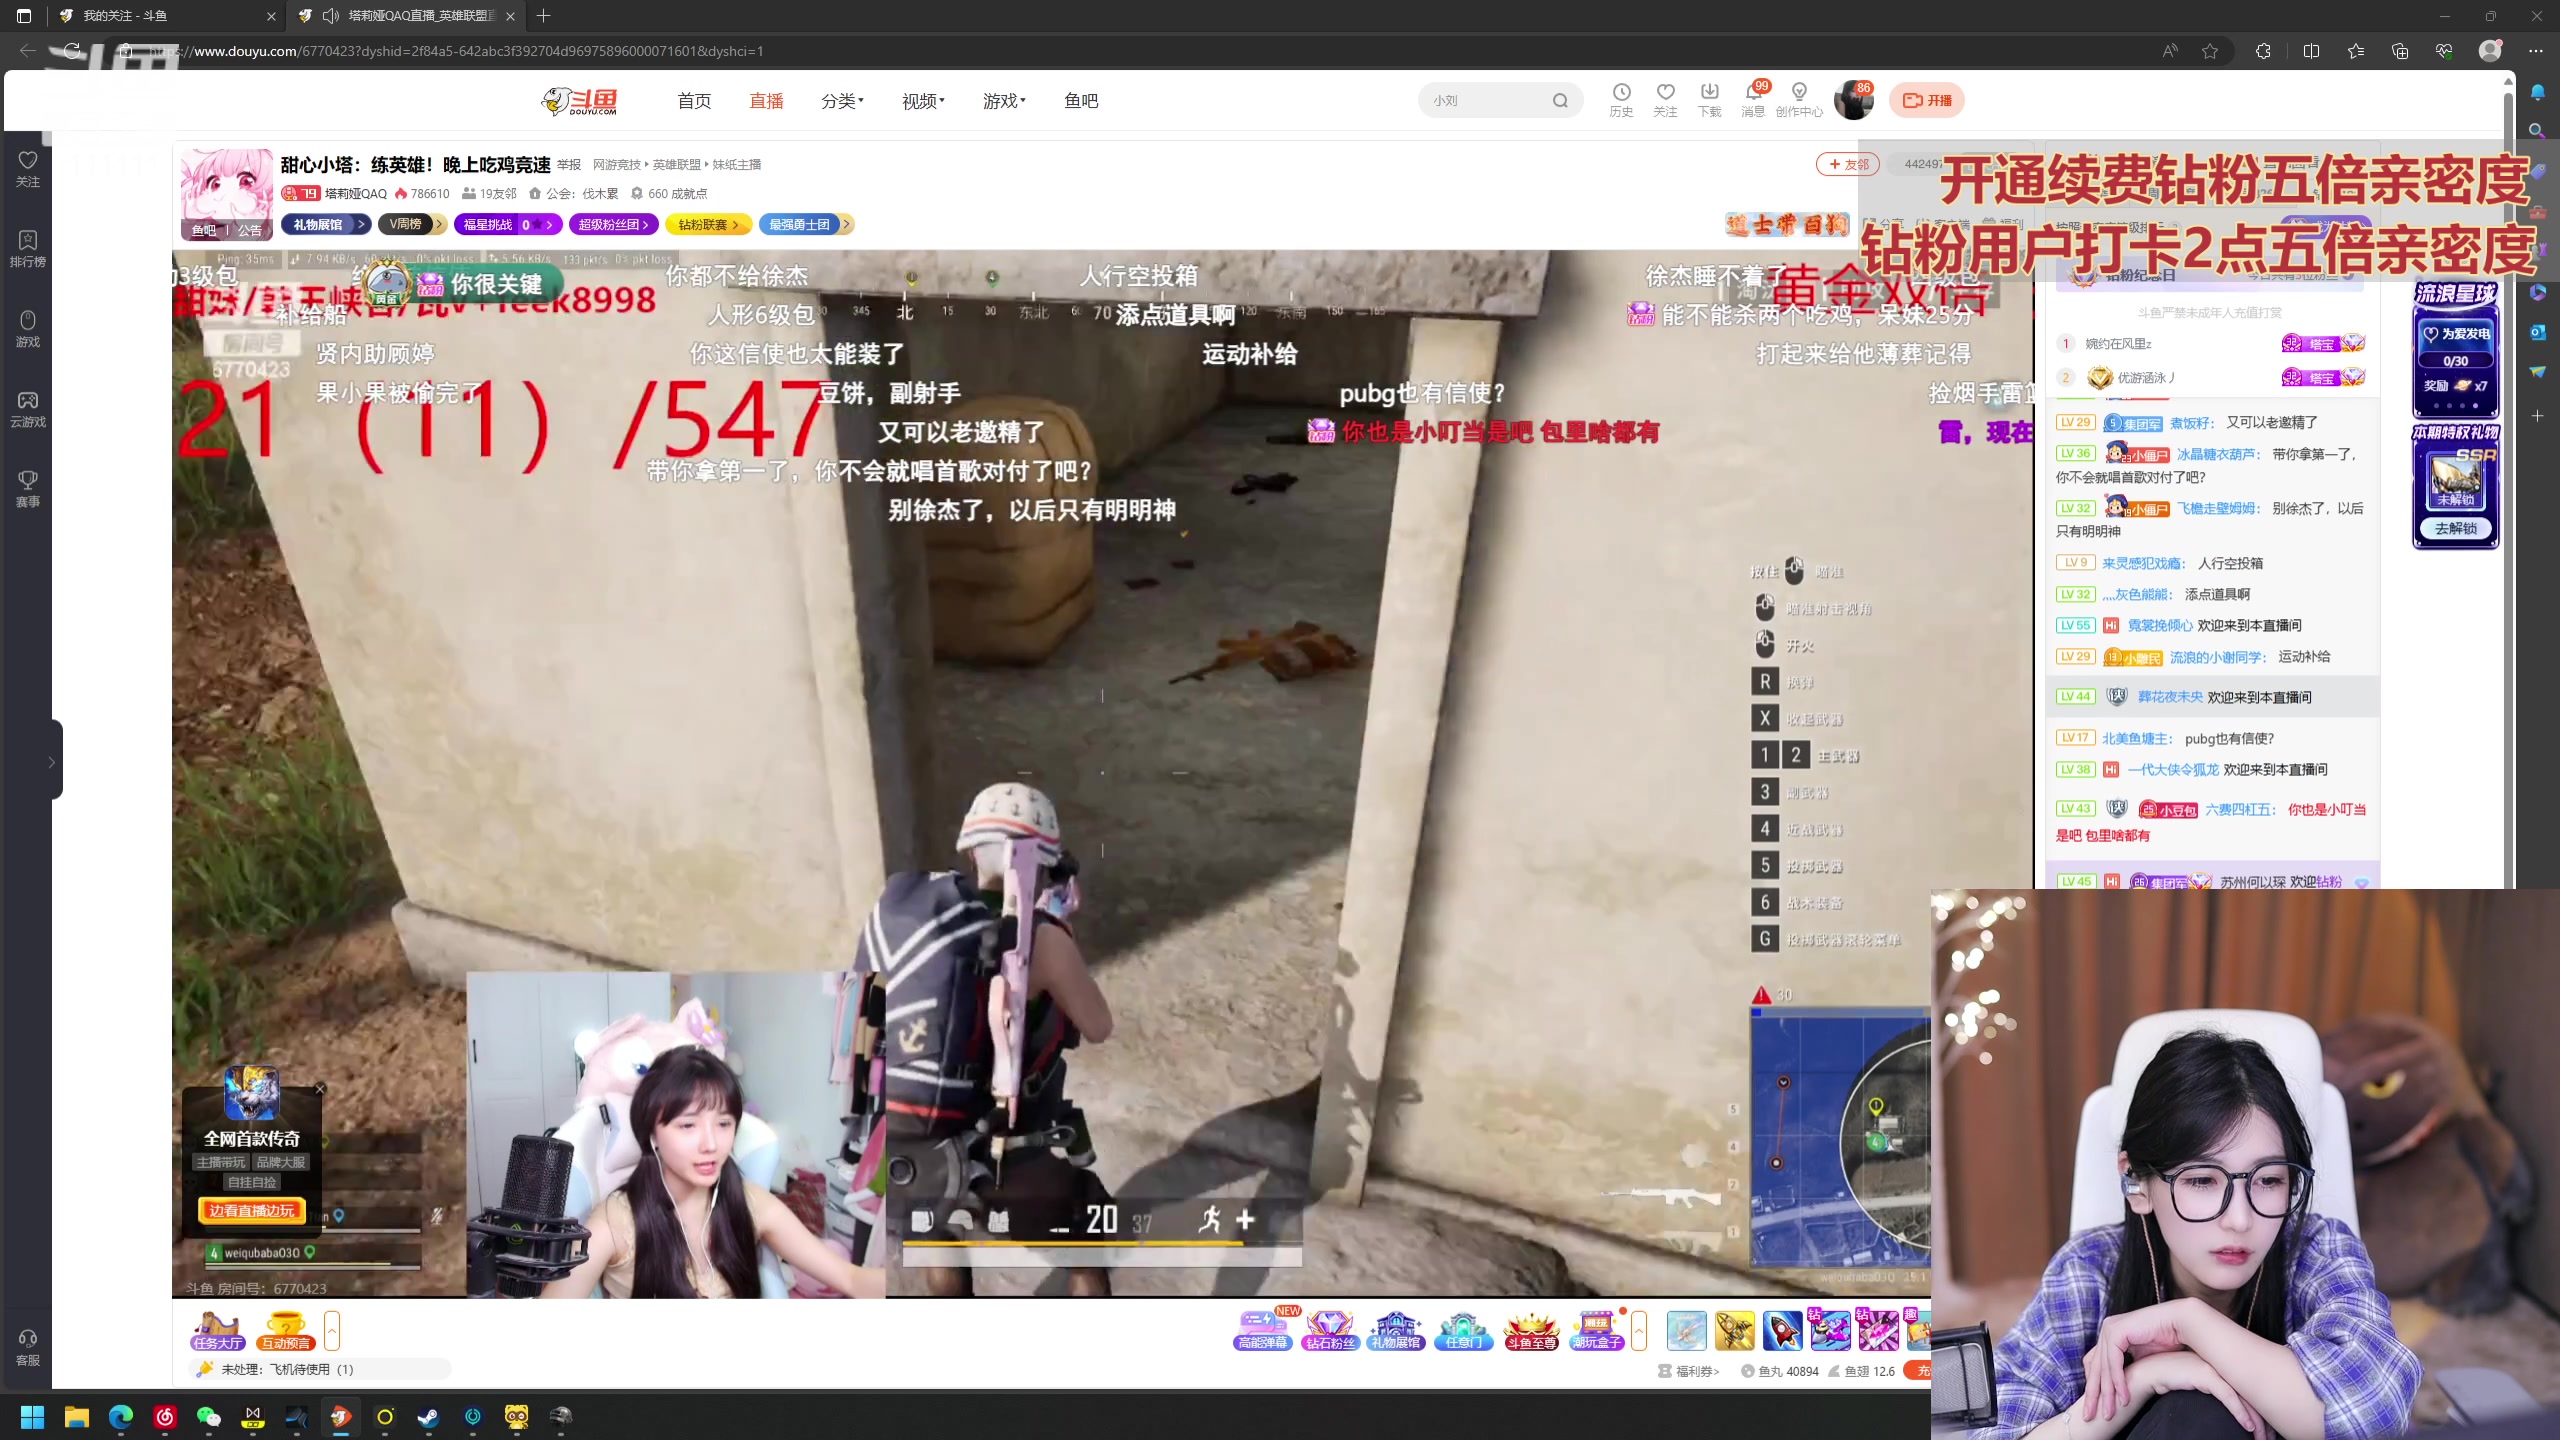The width and height of the screenshot is (2560, 1440).
Task: Open the 历史 (history) icon in top navigation
Action: click(x=1620, y=100)
